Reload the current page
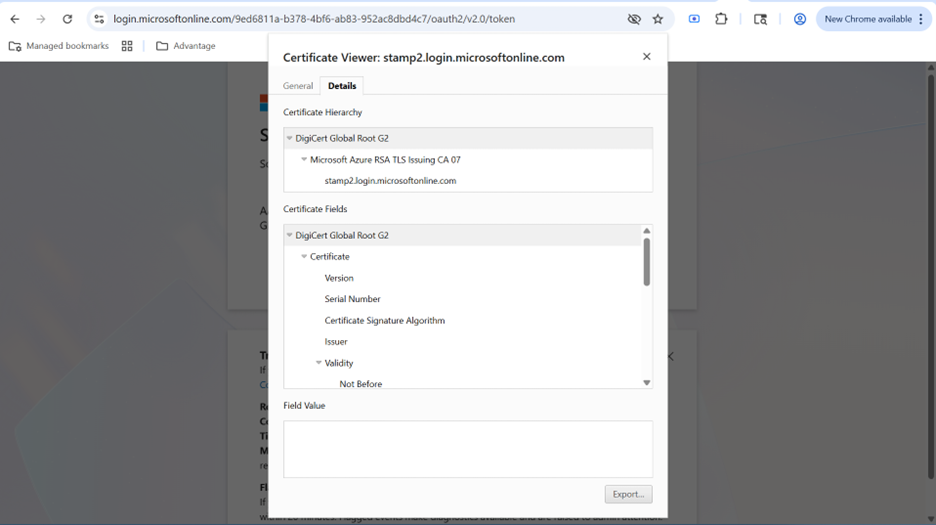This screenshot has height=525, width=936. click(67, 19)
